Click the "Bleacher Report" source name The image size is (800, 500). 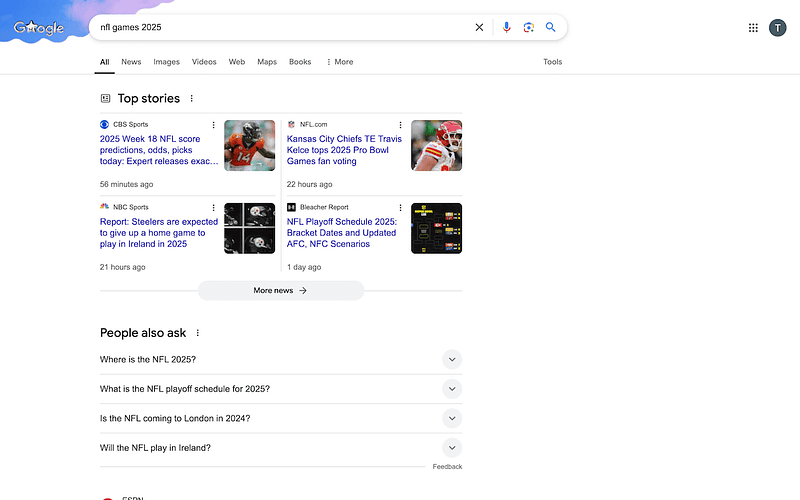(324, 207)
